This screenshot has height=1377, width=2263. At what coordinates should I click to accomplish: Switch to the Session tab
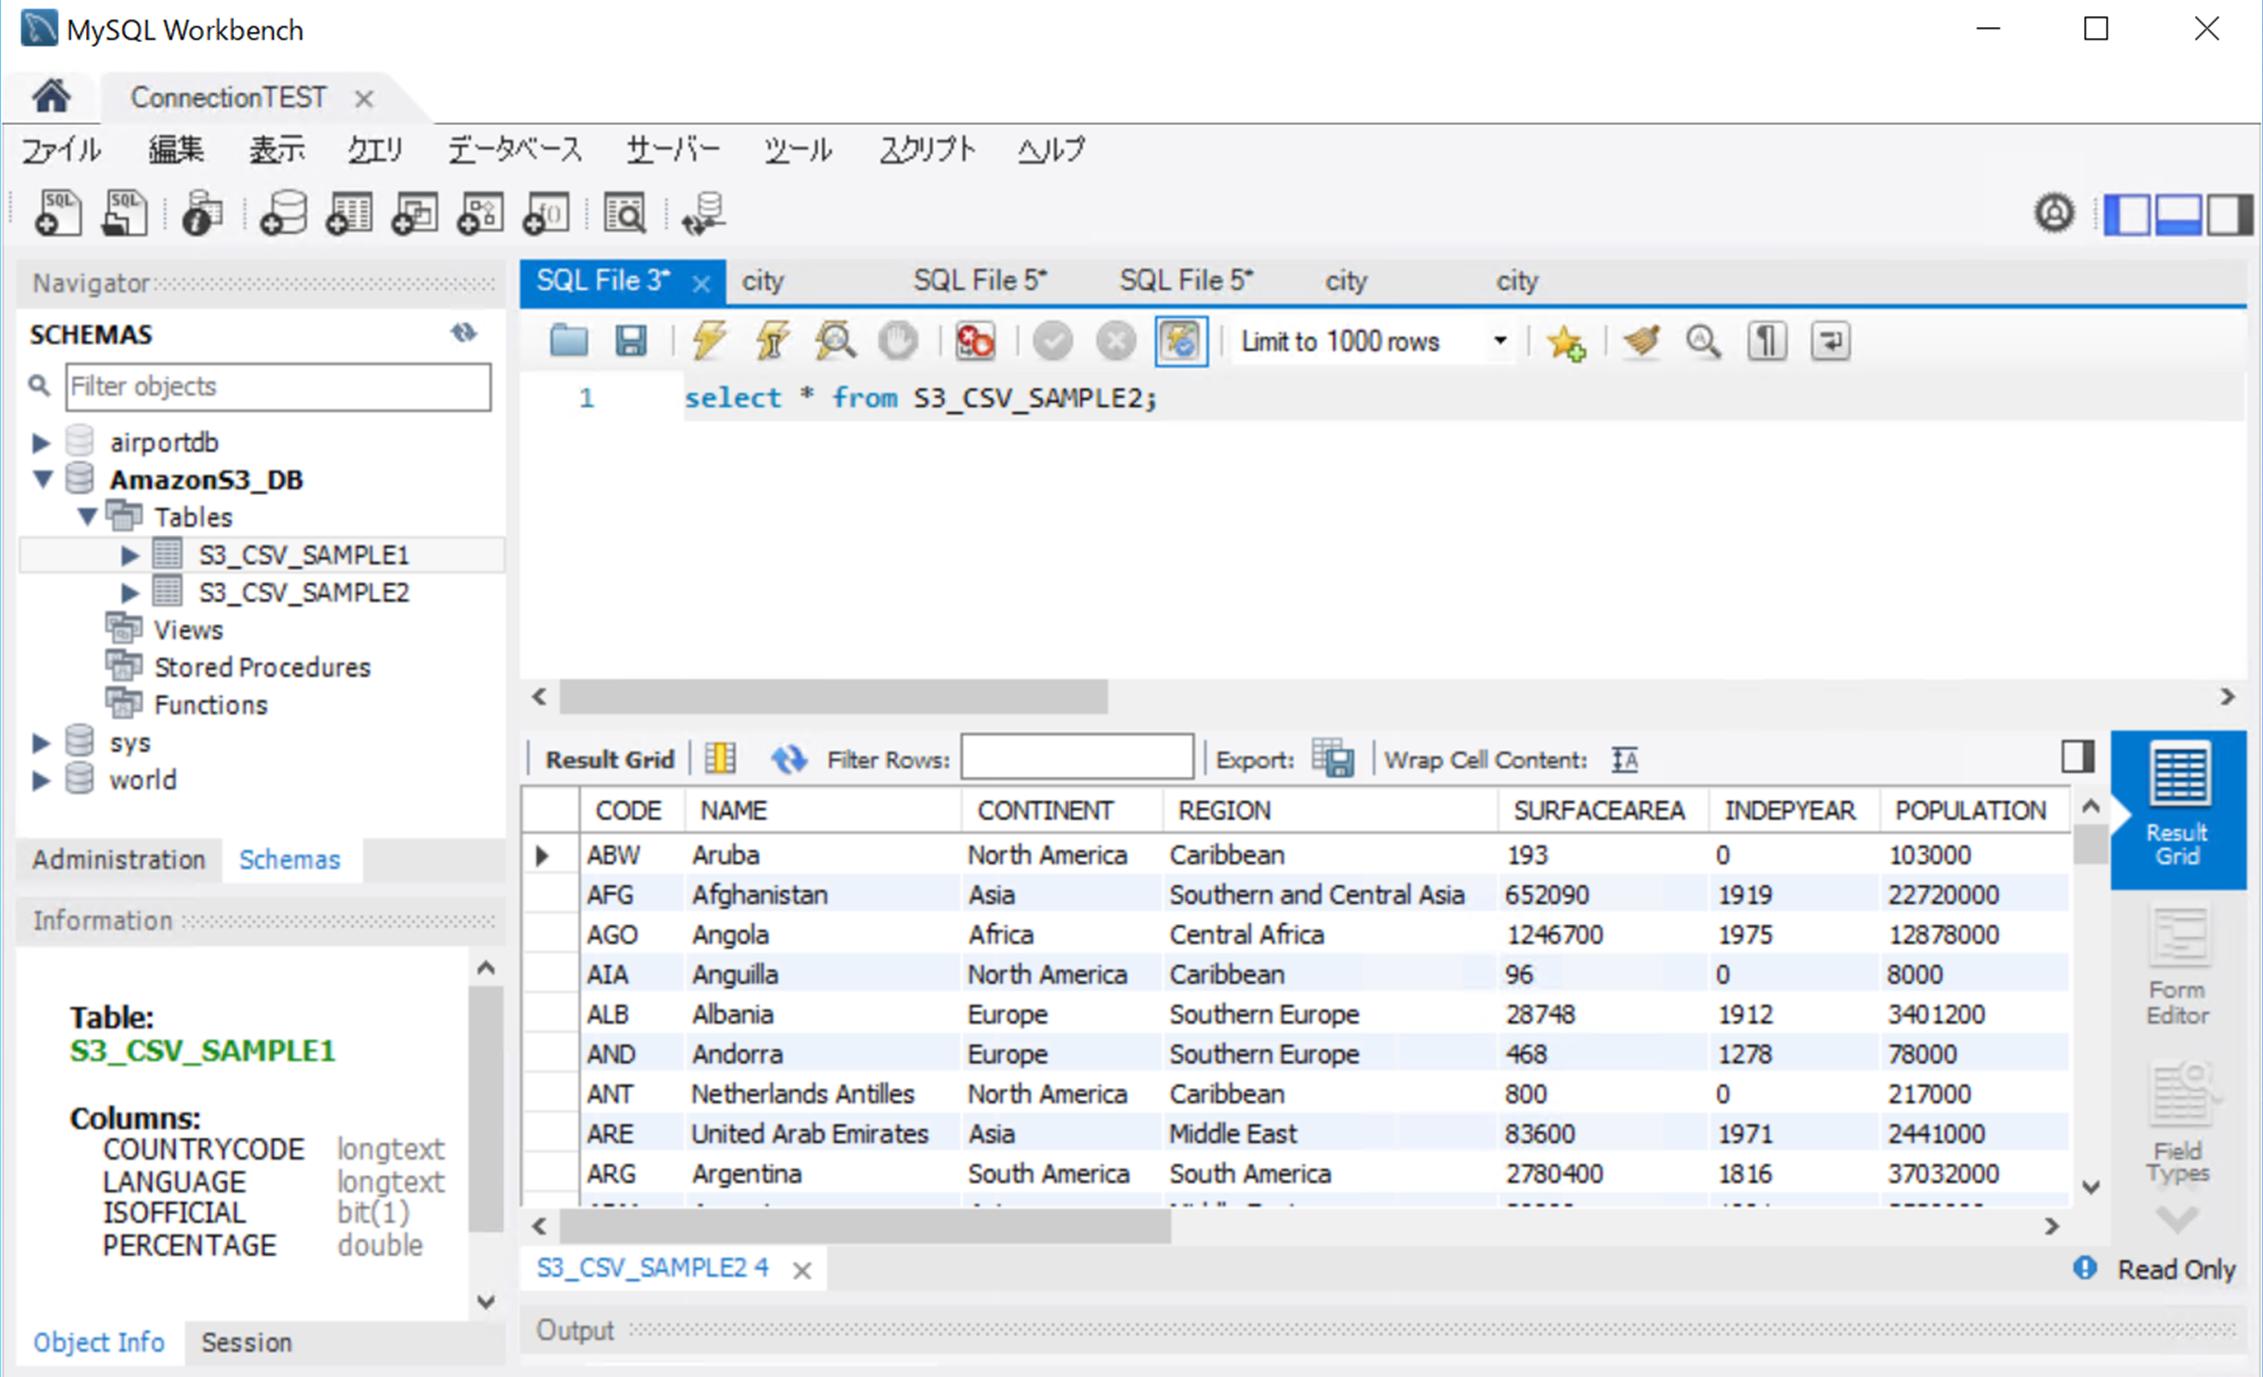247,1341
